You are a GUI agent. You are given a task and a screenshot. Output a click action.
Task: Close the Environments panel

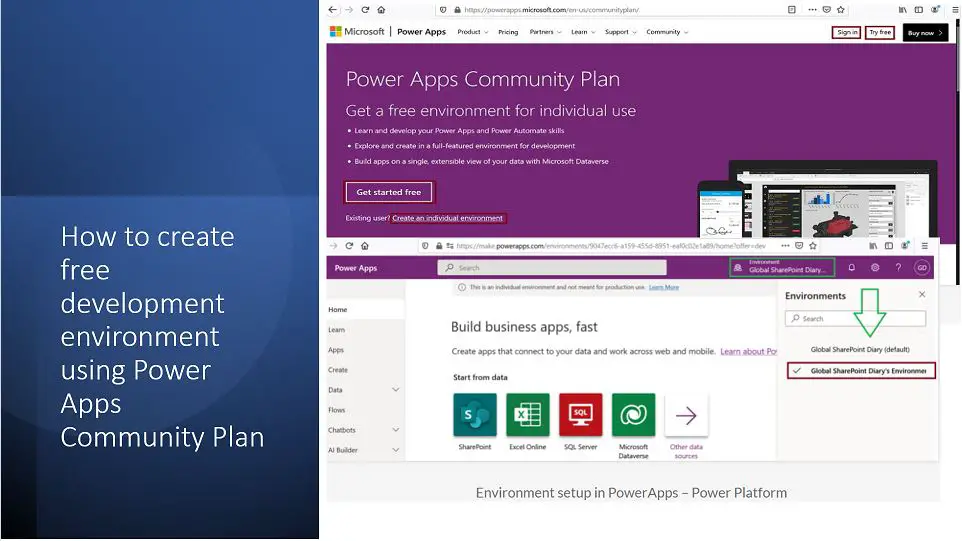pyautogui.click(x=922, y=294)
